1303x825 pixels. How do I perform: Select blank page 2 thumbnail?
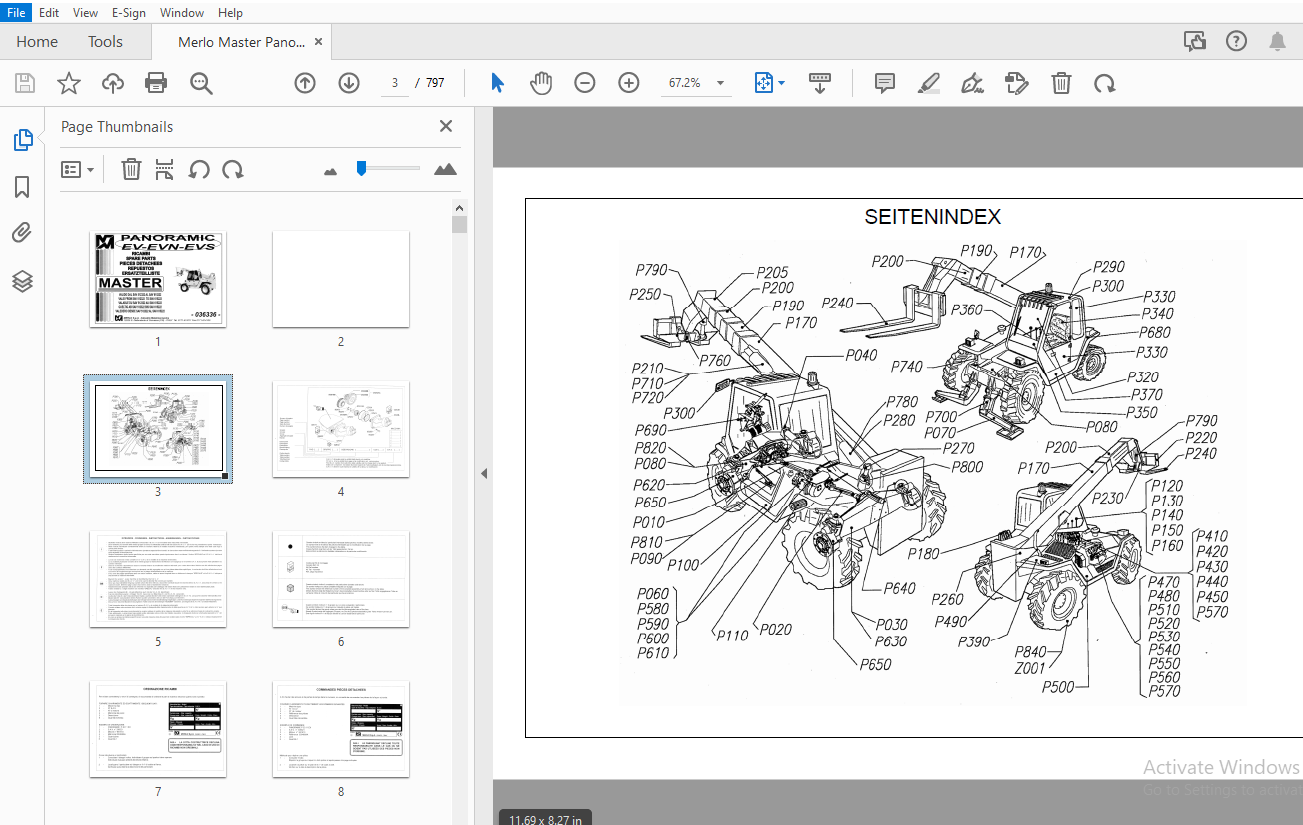click(x=341, y=279)
